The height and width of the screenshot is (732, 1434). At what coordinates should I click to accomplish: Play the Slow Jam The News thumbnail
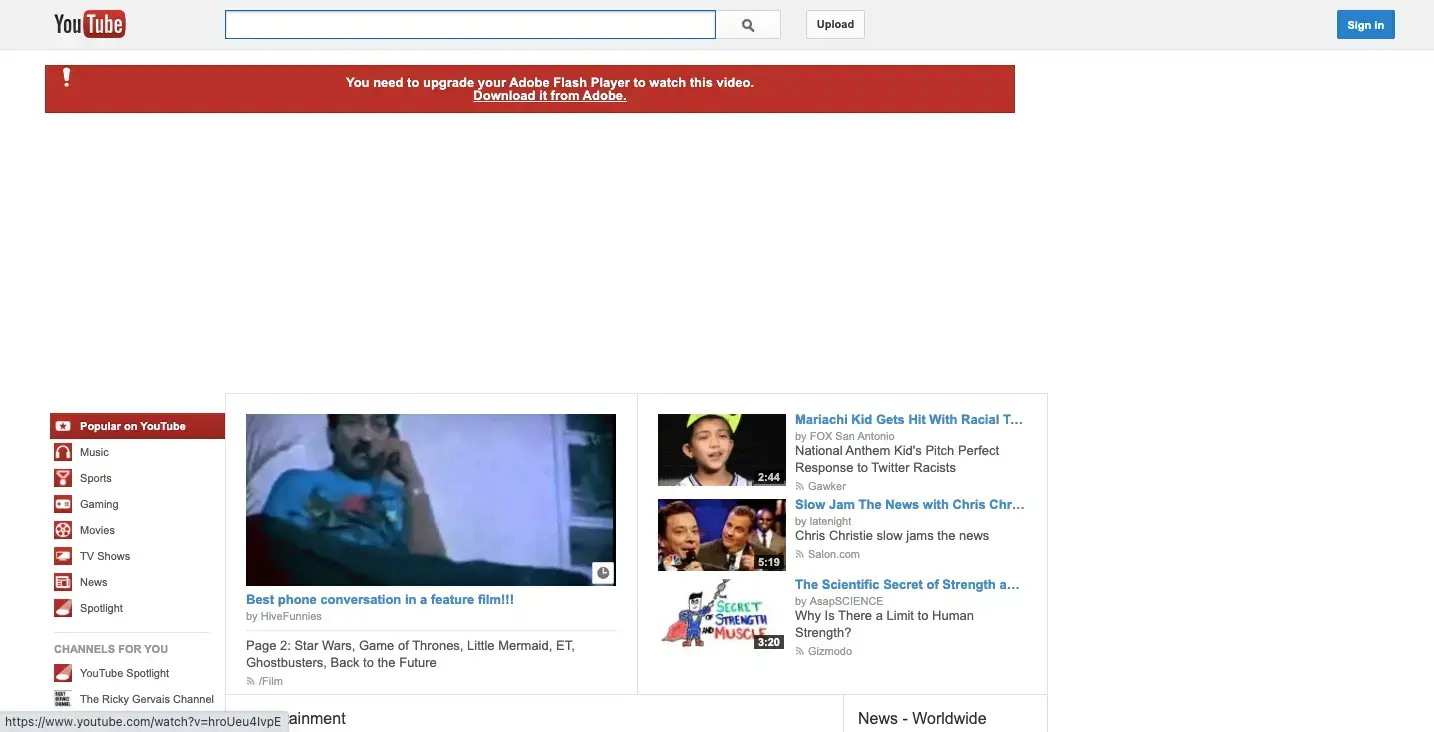tap(722, 535)
